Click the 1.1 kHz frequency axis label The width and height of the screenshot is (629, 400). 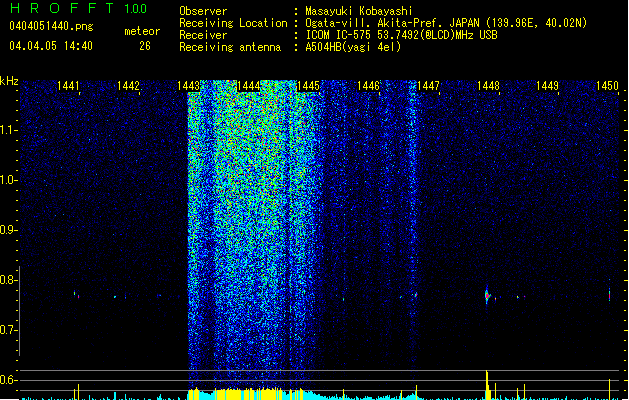point(8,130)
